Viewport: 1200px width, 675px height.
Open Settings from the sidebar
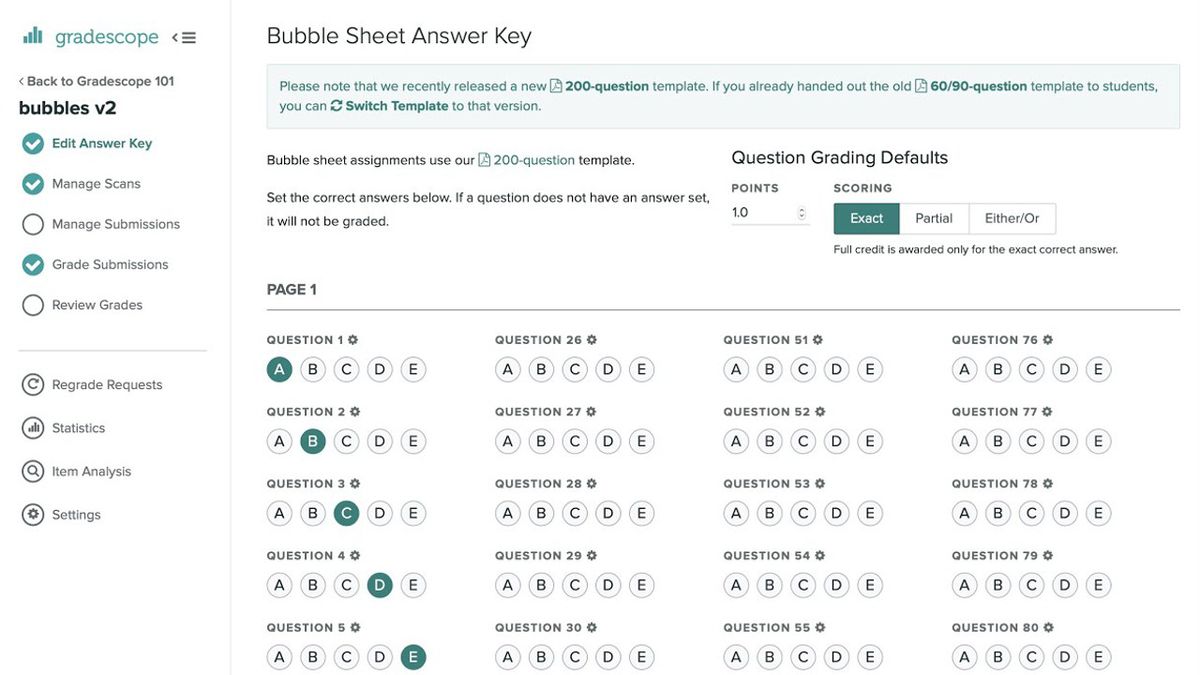click(76, 514)
